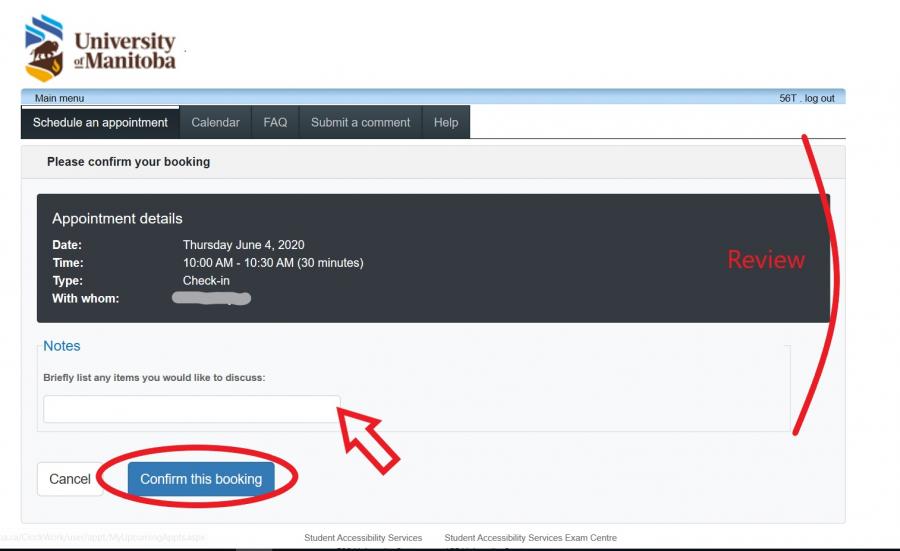Open the Help tab
Screen dimensions: 900x551
tap(446, 122)
